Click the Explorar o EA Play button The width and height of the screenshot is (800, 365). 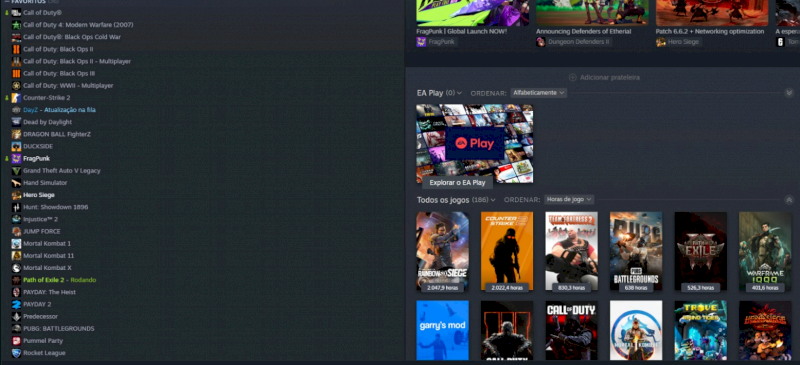457,183
